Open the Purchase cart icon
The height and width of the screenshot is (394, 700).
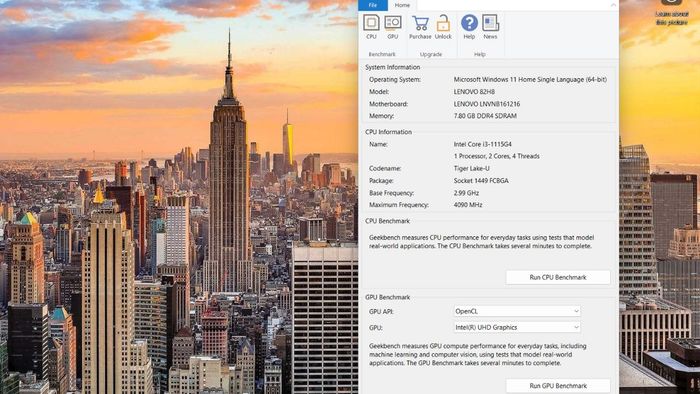tap(420, 27)
